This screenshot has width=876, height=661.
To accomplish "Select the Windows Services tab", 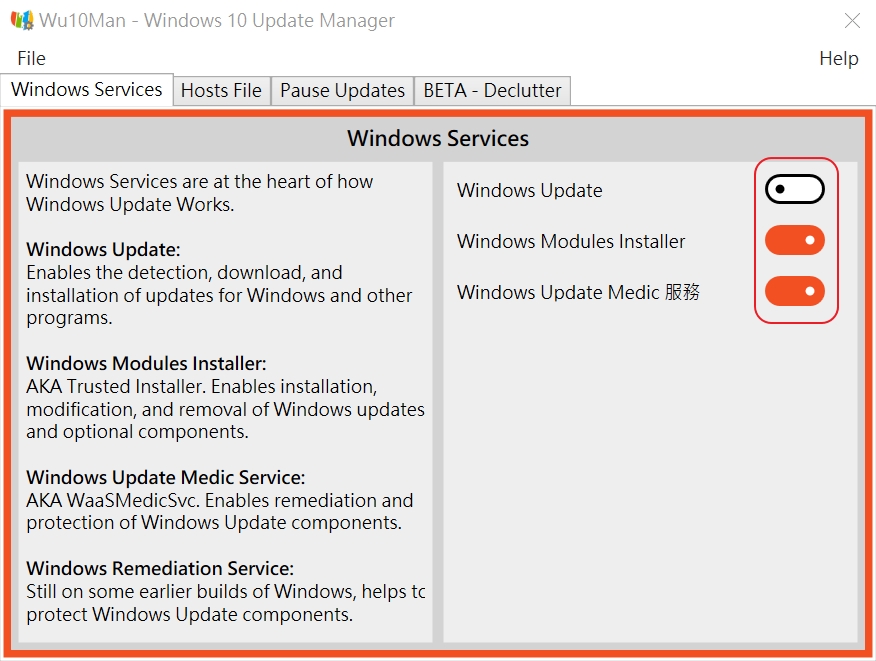I will click(87, 89).
